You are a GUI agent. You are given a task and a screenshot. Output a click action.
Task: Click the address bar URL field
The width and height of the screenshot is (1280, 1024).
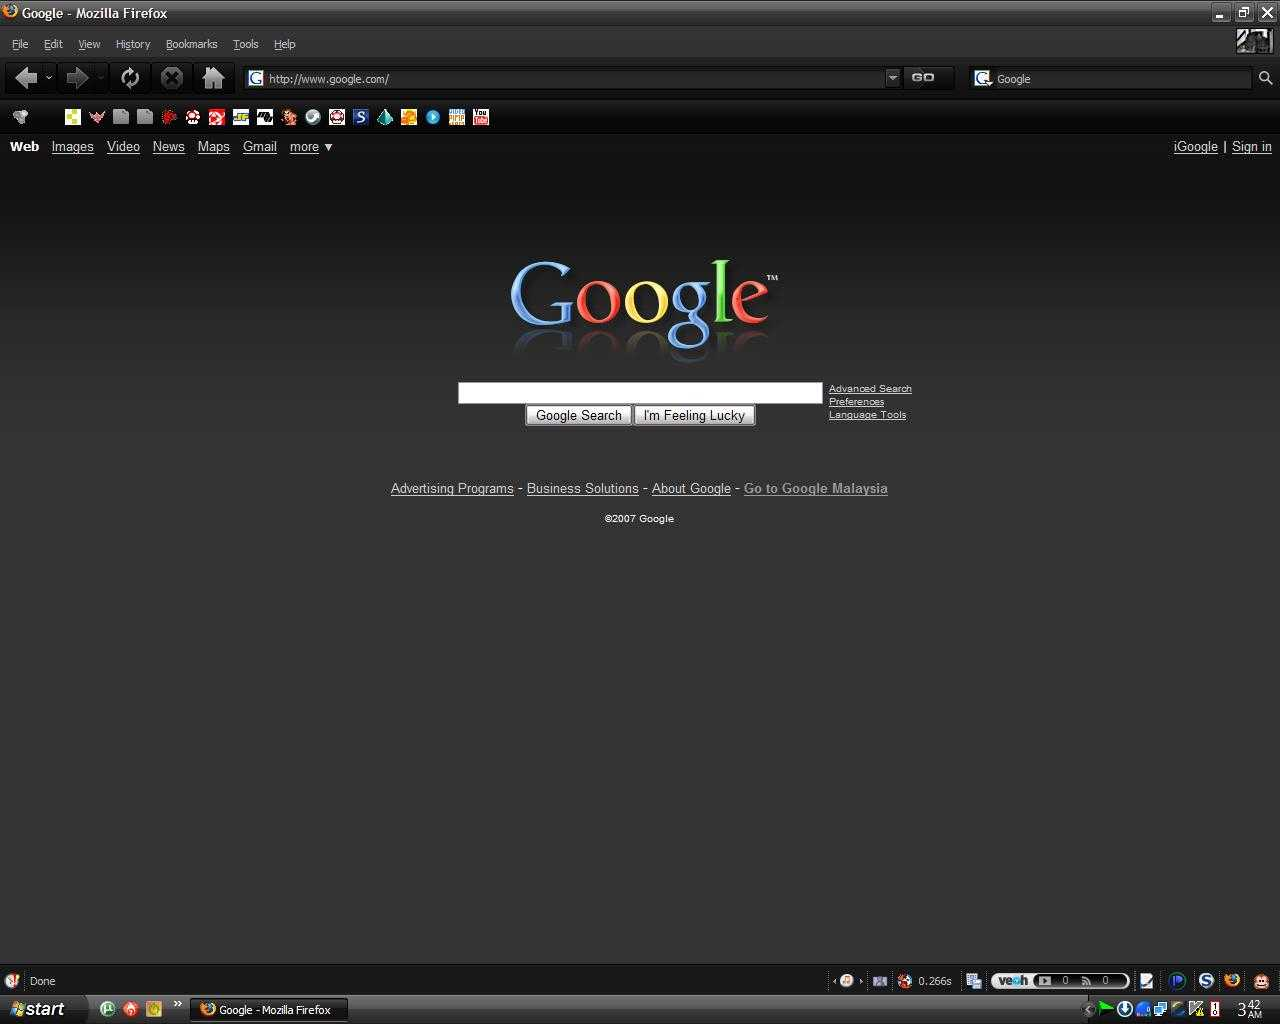click(575, 78)
